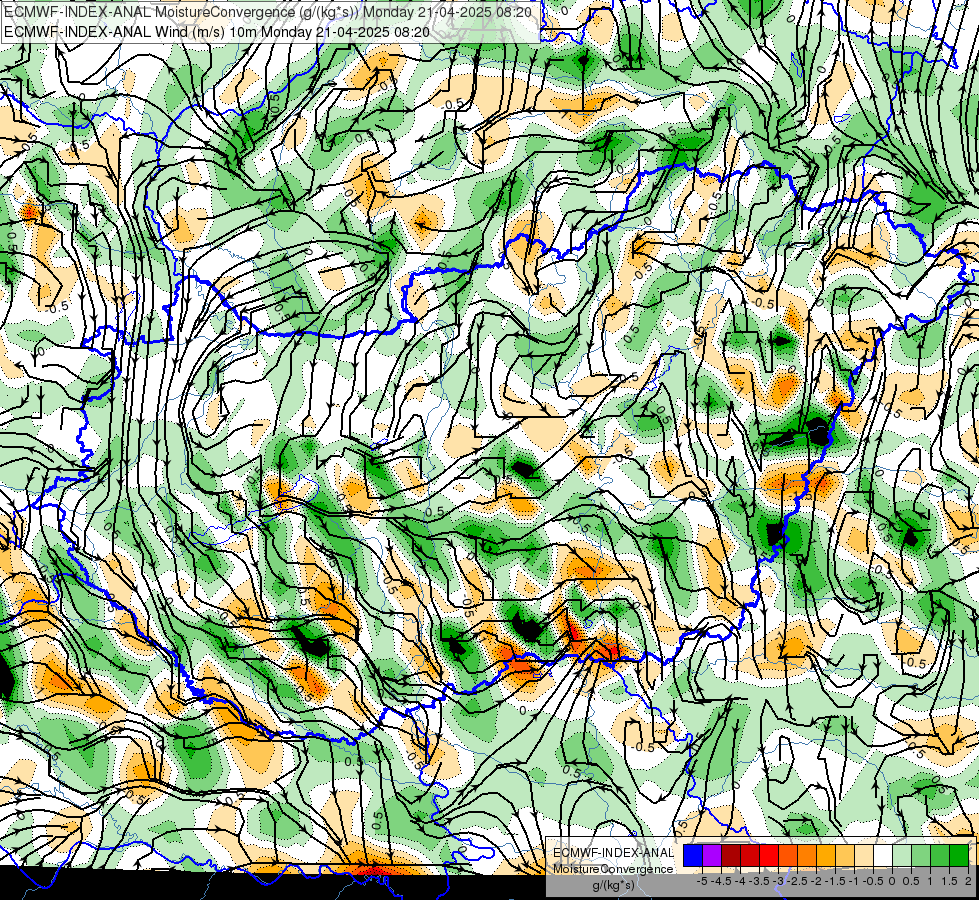Click the legend tick value -5
Viewport: 979px width, 900px height.
click(702, 881)
